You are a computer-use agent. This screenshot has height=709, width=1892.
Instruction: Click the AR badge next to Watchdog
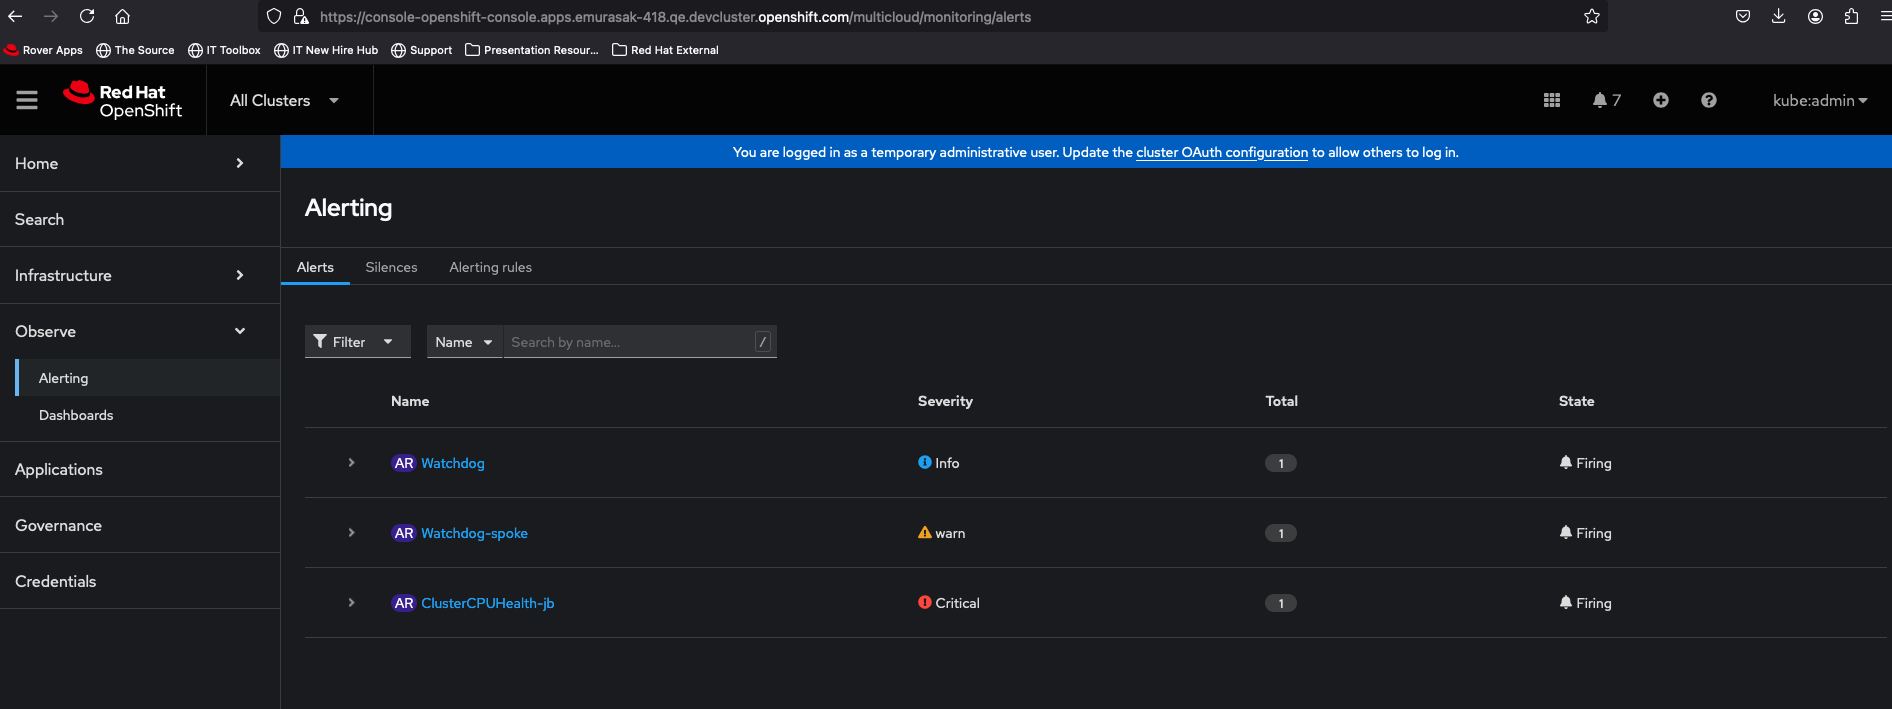coord(403,463)
